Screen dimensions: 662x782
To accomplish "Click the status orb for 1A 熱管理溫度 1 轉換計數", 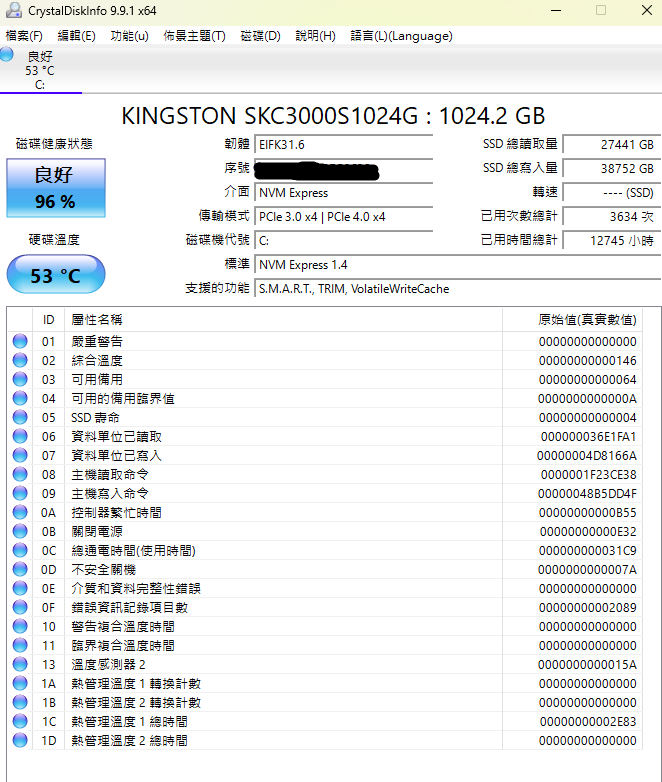I will pos(20,683).
